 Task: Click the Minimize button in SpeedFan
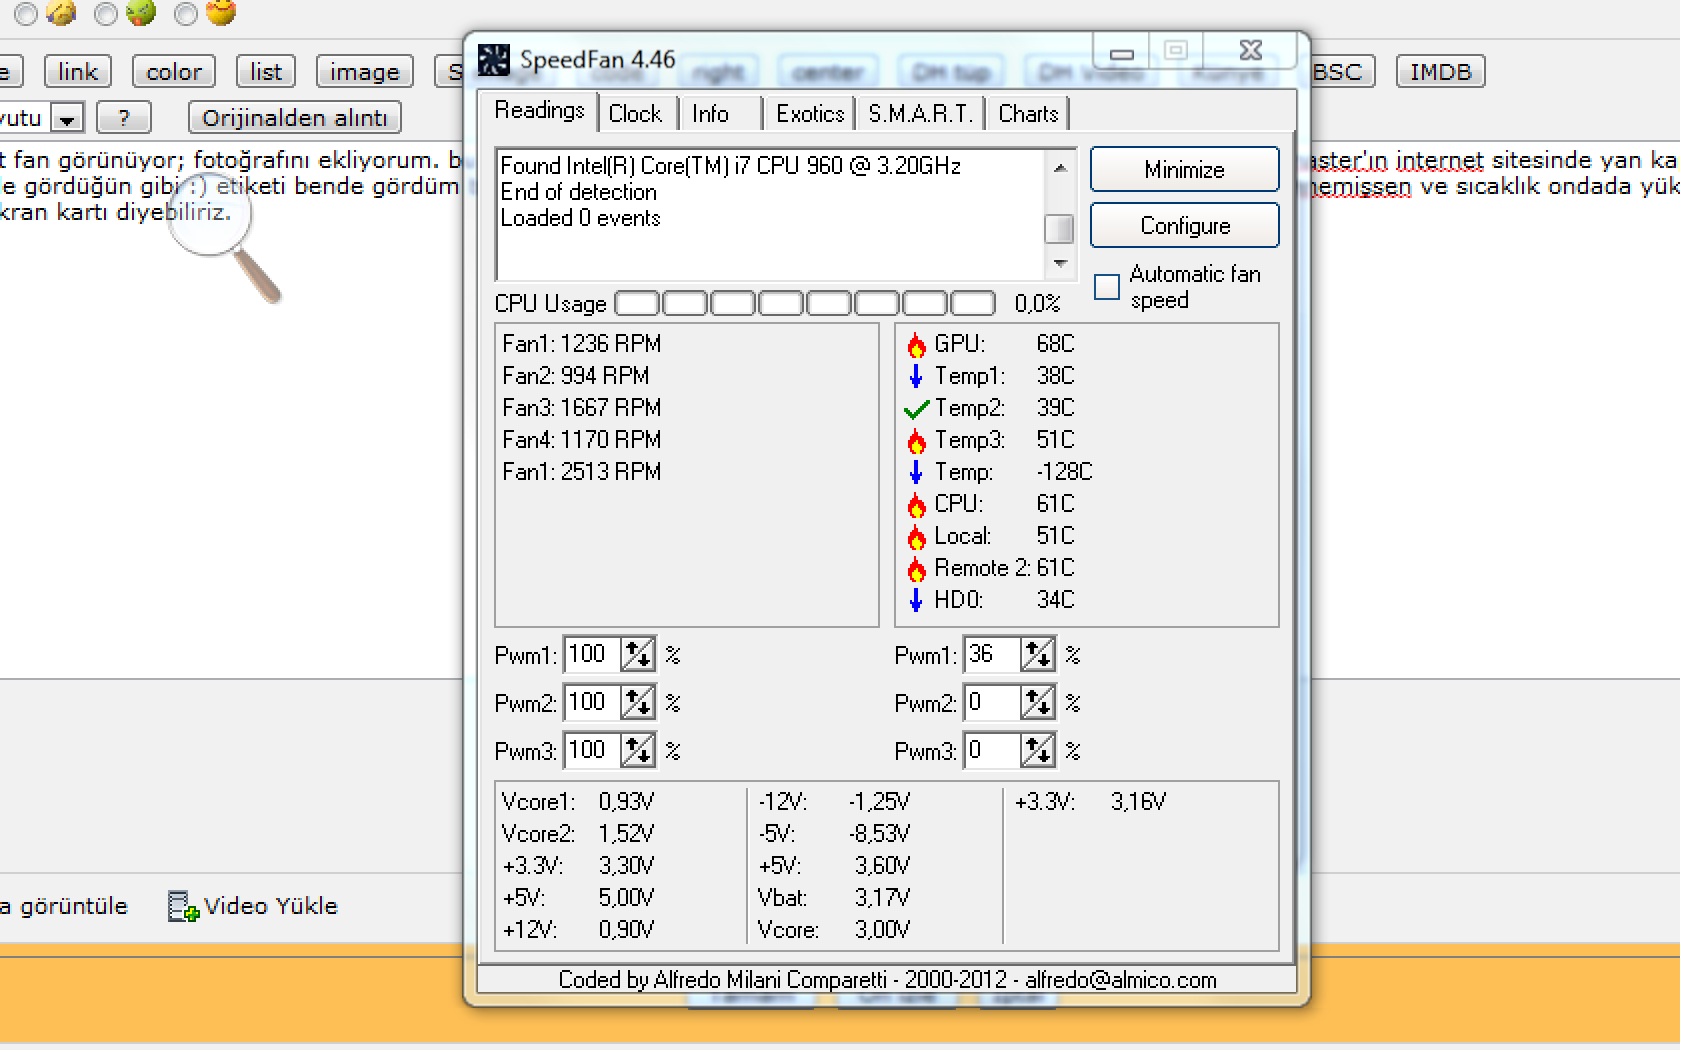[x=1184, y=170]
